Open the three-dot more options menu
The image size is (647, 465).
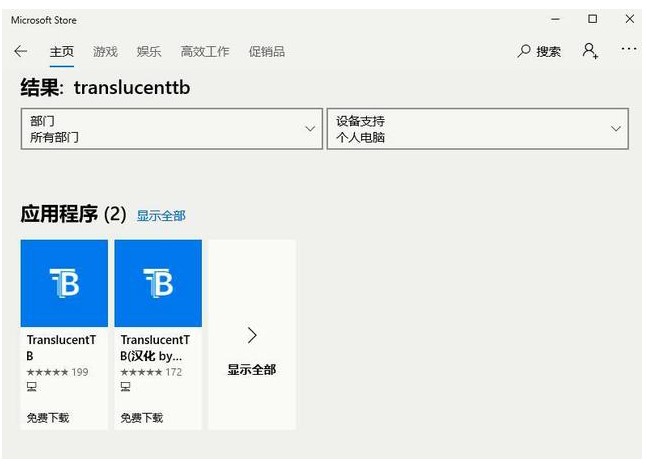click(x=628, y=49)
